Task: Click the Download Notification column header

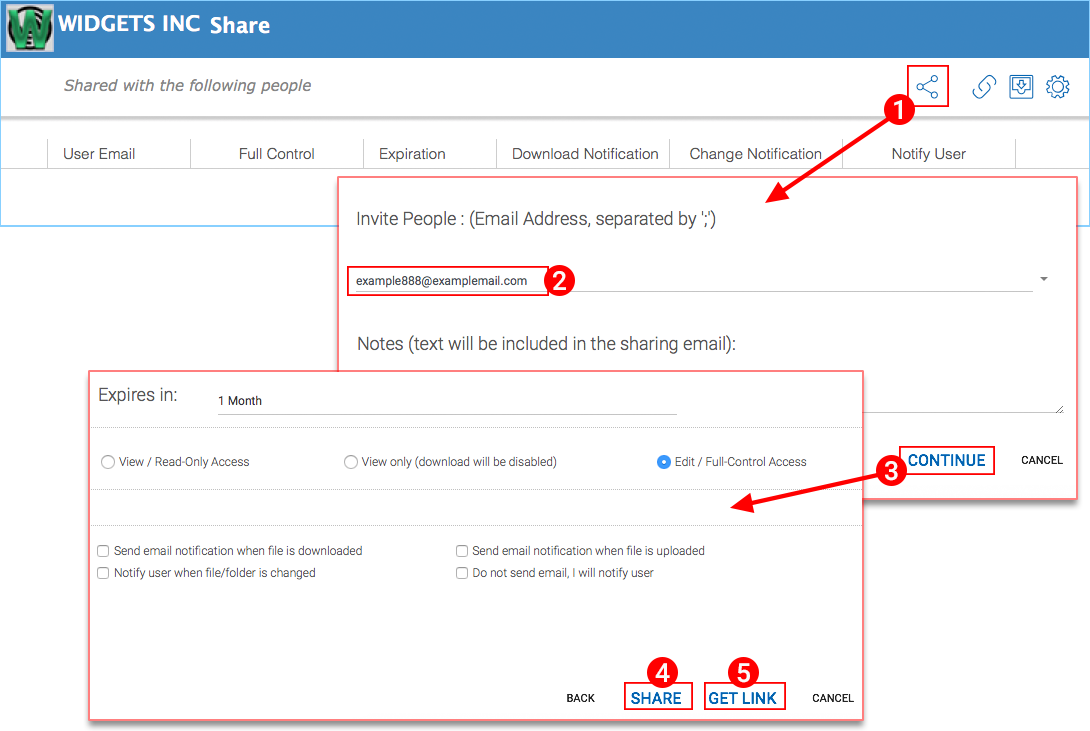Action: click(x=585, y=154)
